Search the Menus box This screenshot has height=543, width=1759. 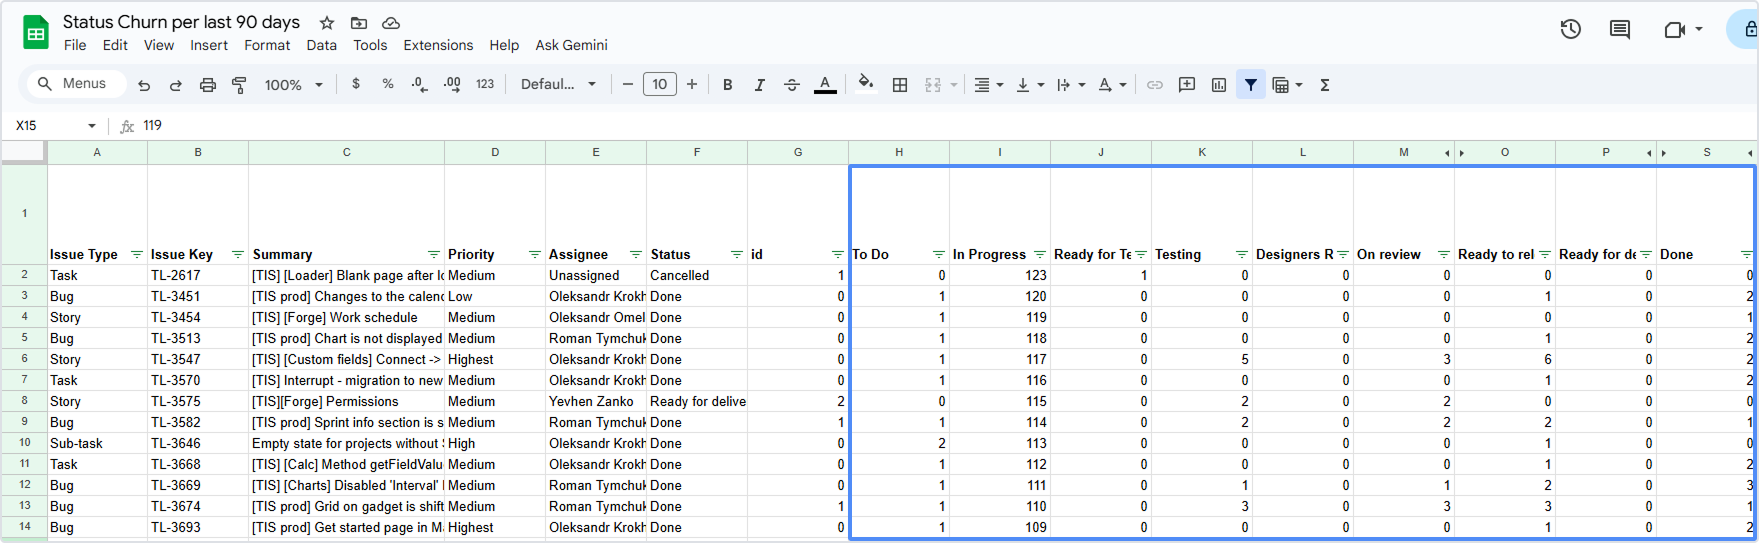77,84
